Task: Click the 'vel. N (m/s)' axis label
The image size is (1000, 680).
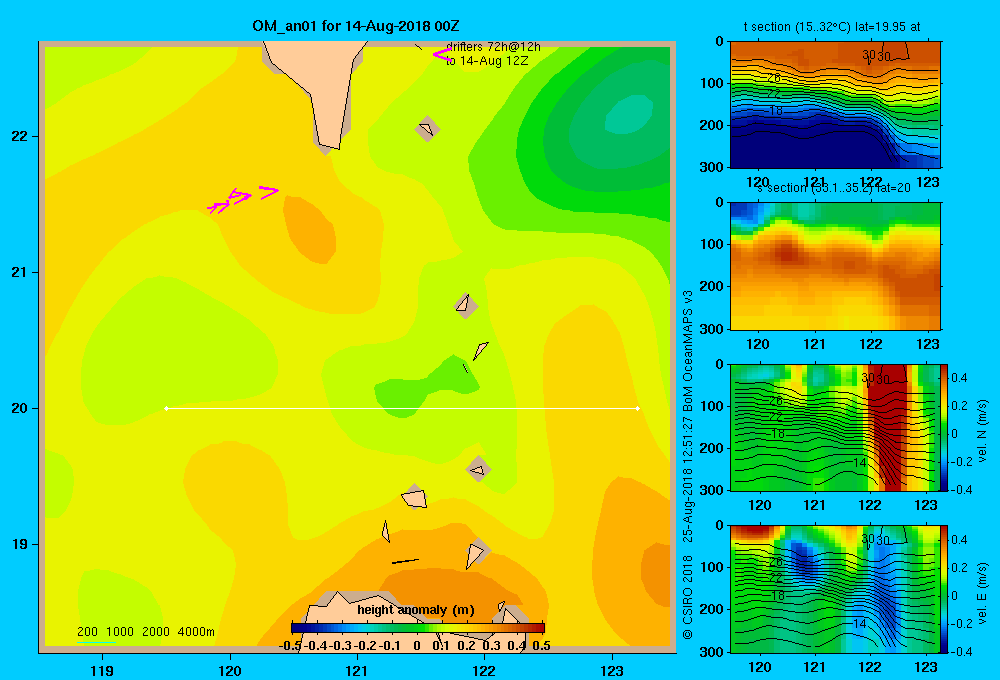Action: coord(982,431)
